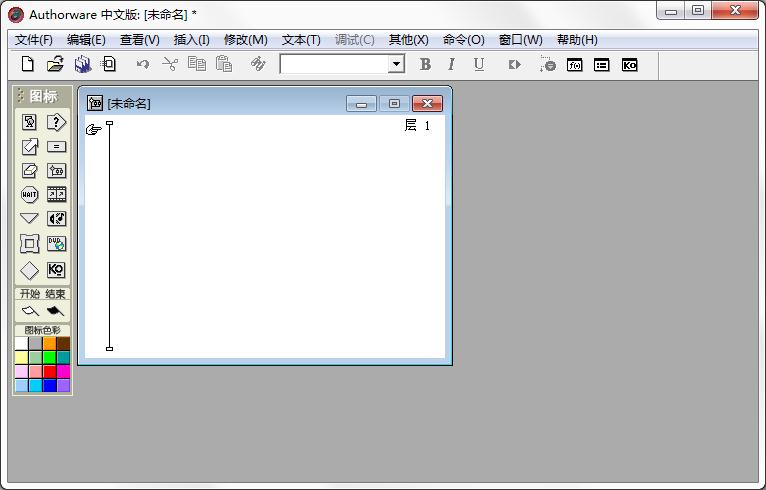Open the 其他(X) menu

coord(408,40)
